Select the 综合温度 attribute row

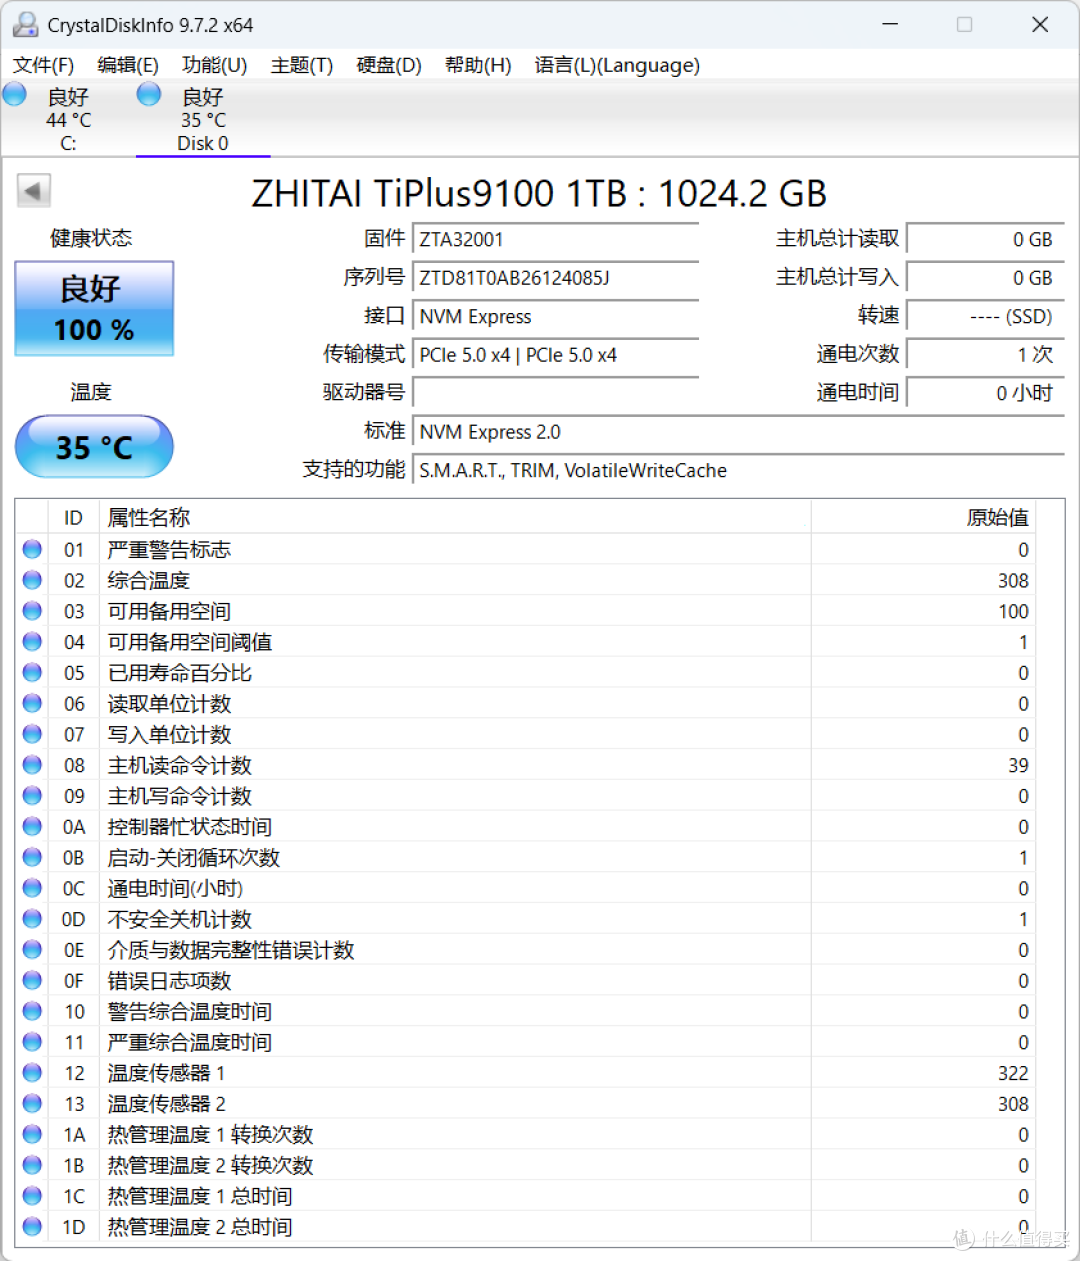tap(526, 580)
